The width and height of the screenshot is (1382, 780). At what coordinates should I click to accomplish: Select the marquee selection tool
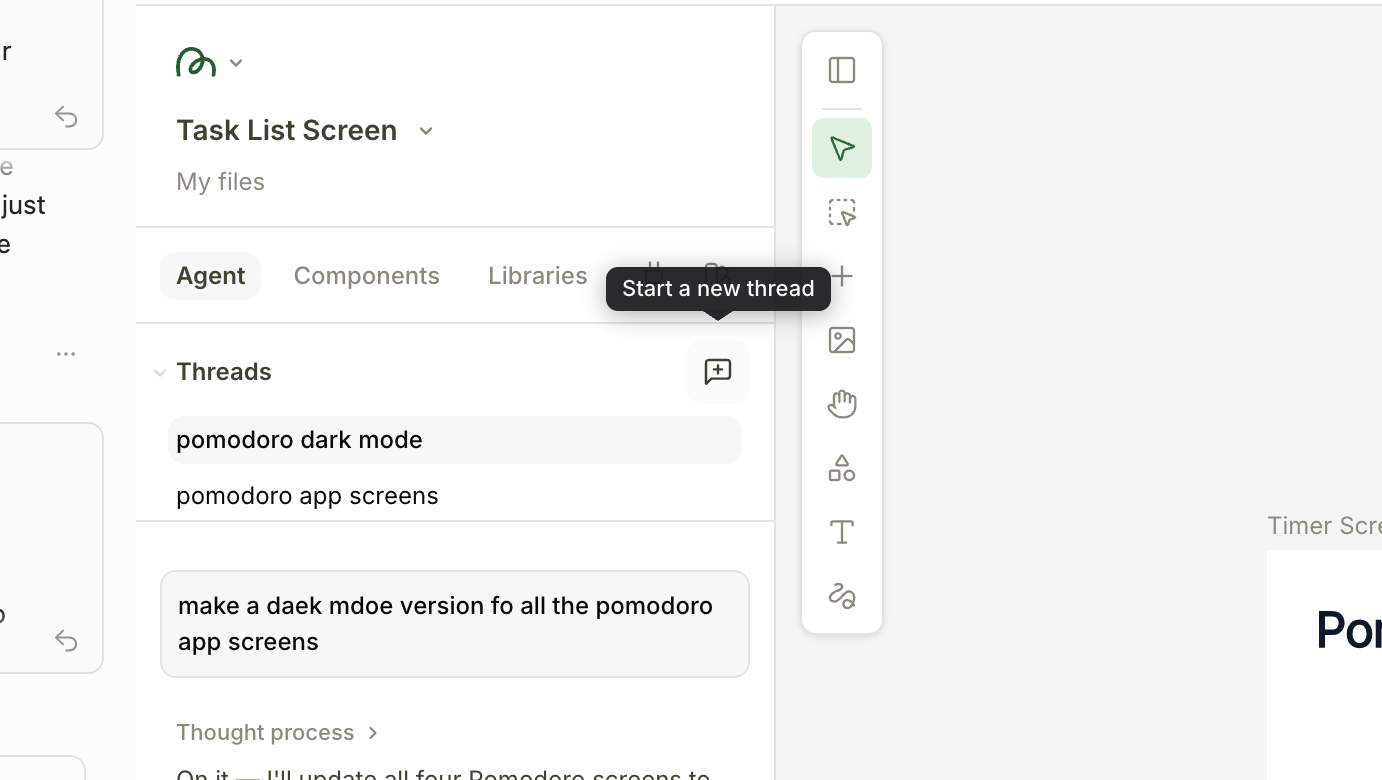click(x=842, y=212)
